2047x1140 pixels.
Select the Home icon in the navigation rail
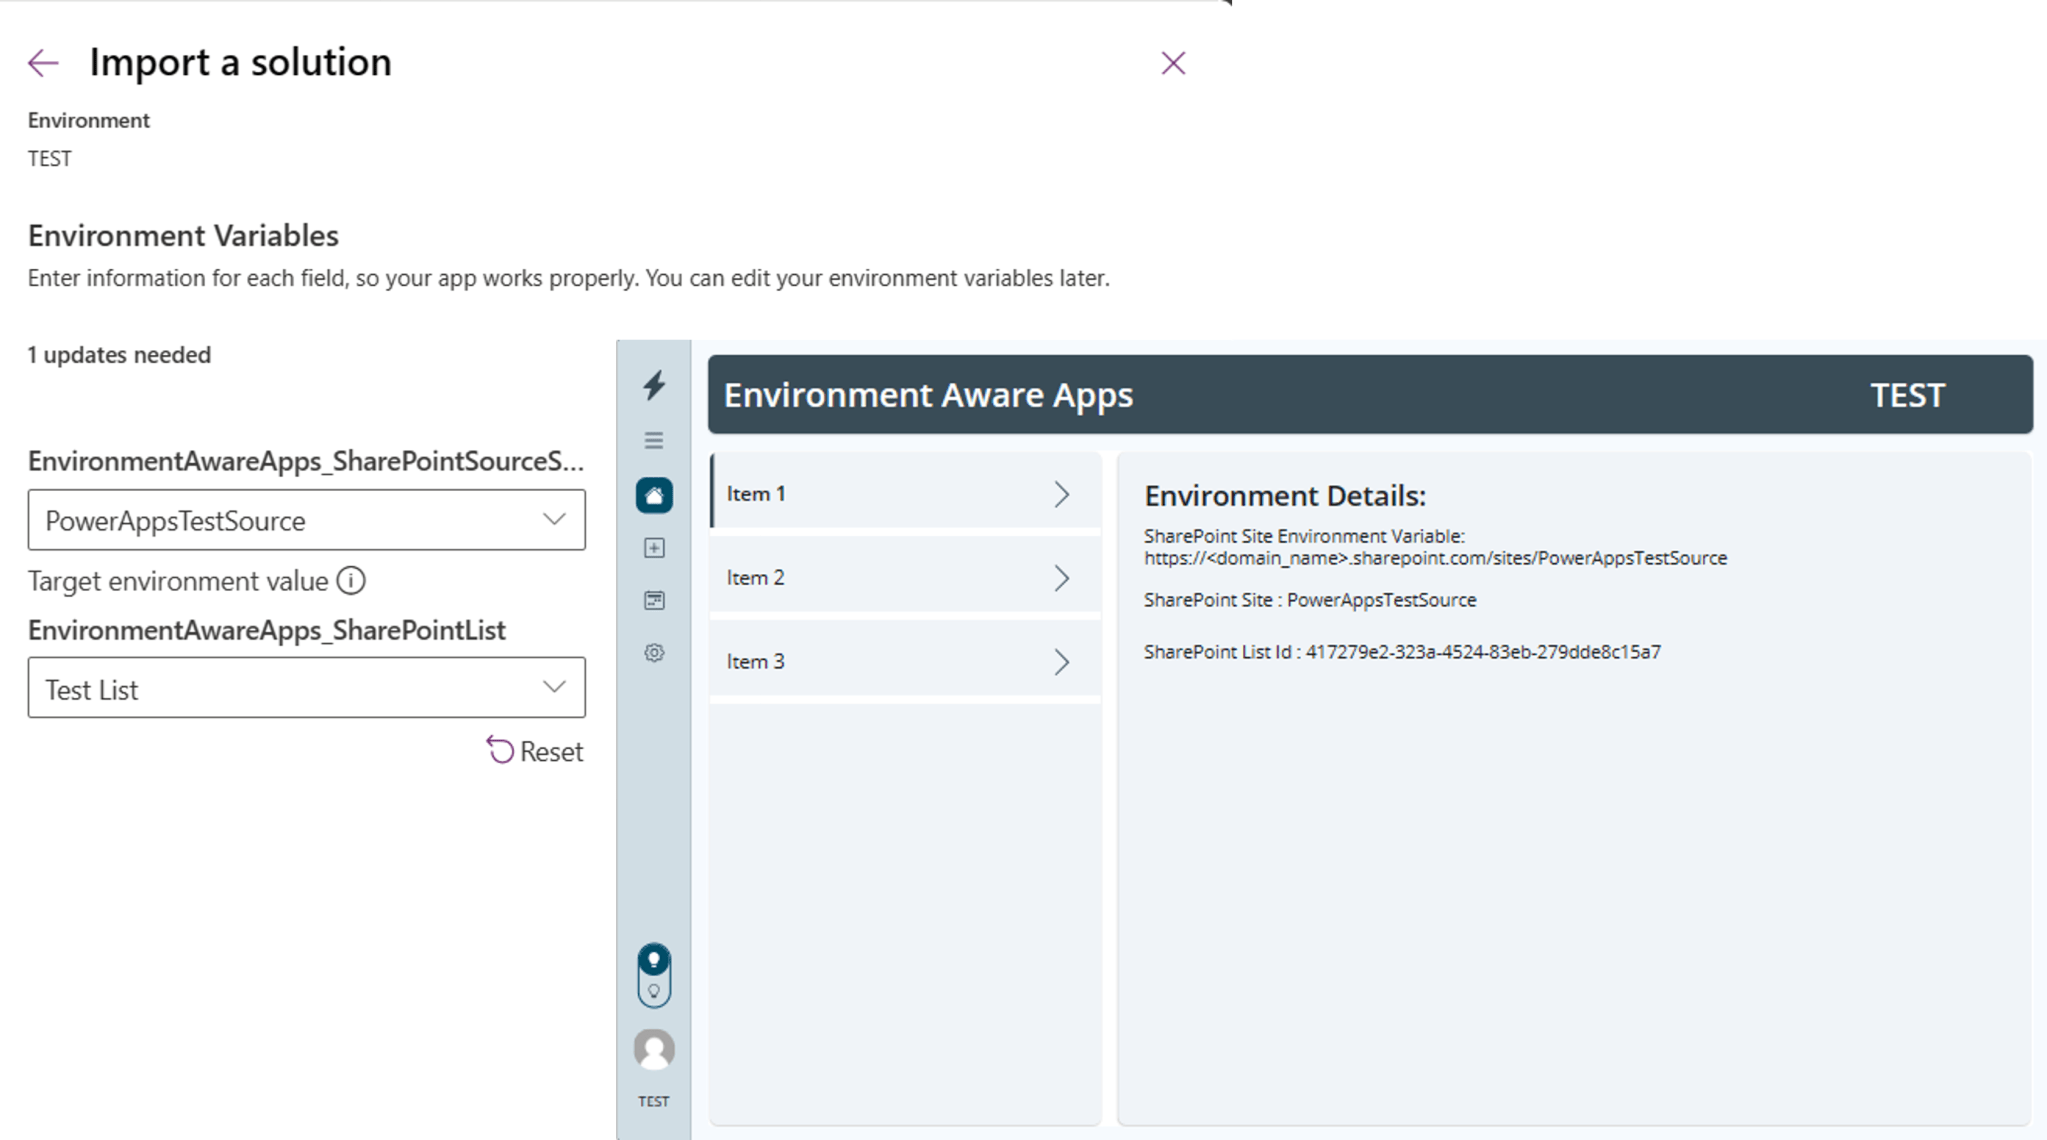654,497
